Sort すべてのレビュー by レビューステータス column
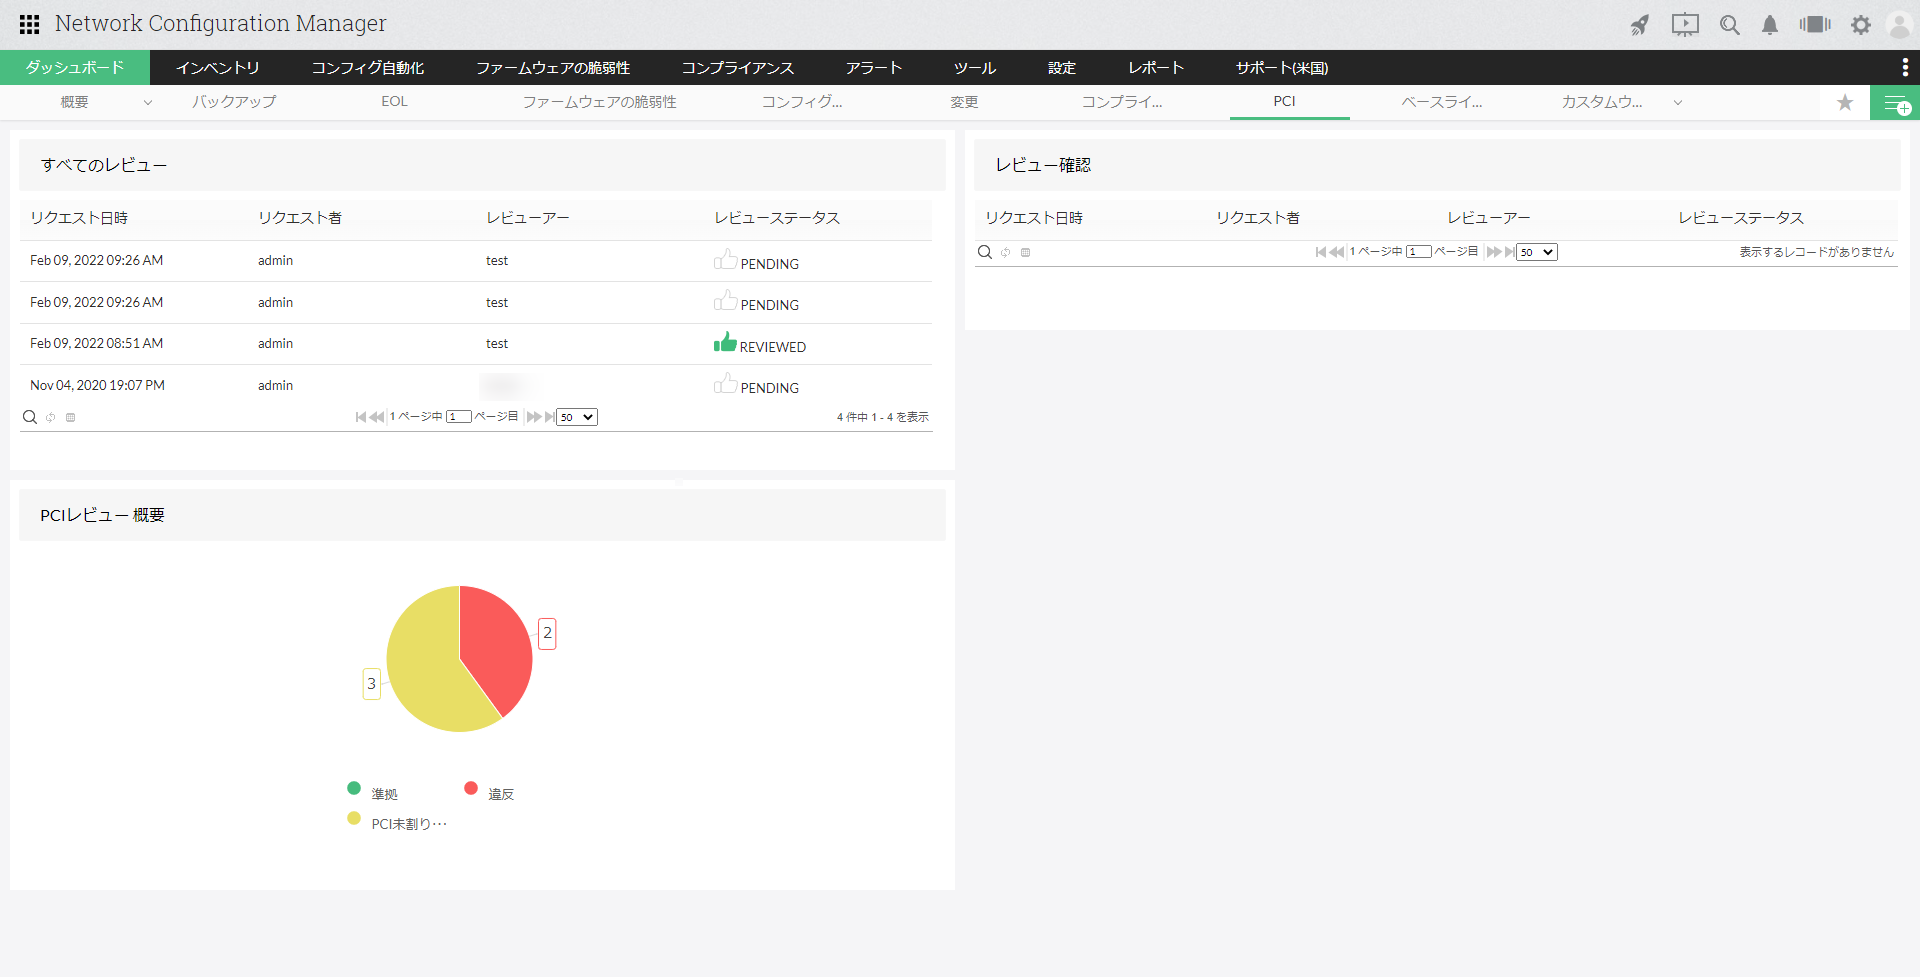The height and width of the screenshot is (977, 1920). 777,218
